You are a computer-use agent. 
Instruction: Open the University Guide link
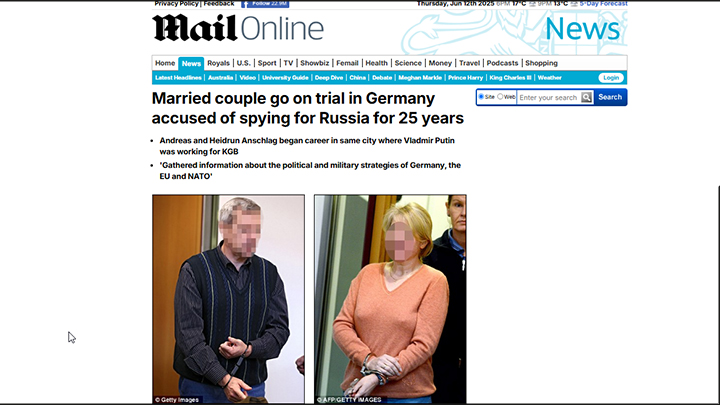[x=285, y=78]
